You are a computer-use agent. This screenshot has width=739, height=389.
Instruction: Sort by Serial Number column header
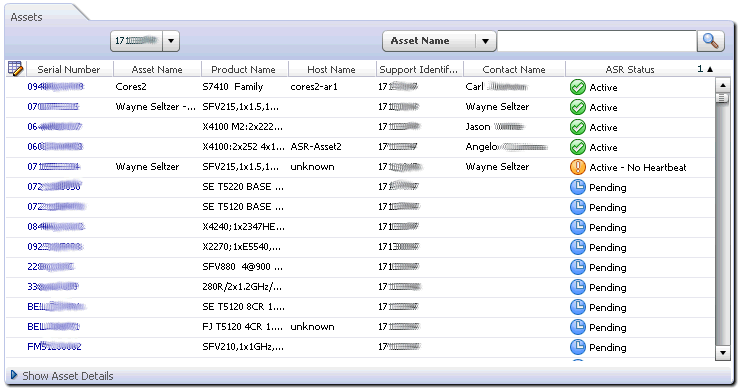(69, 69)
